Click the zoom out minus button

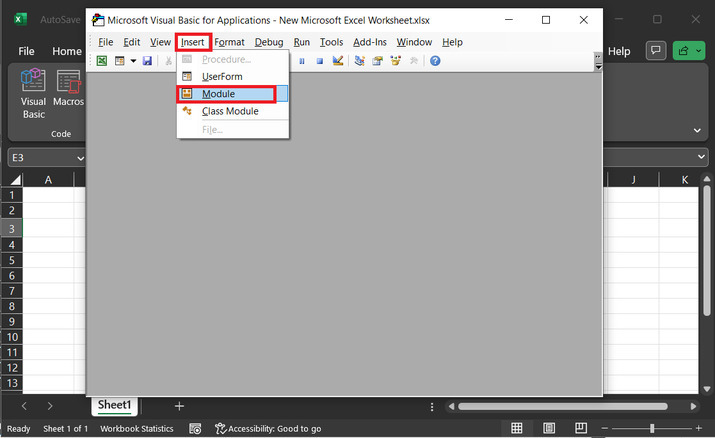pos(605,428)
